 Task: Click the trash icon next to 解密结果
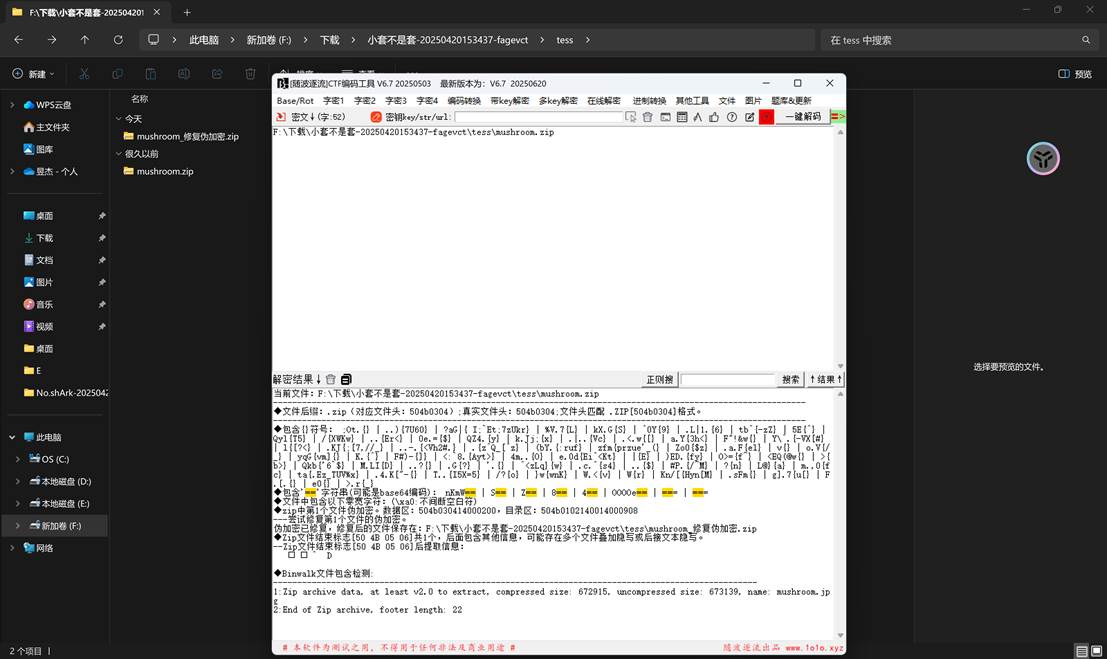click(332, 379)
